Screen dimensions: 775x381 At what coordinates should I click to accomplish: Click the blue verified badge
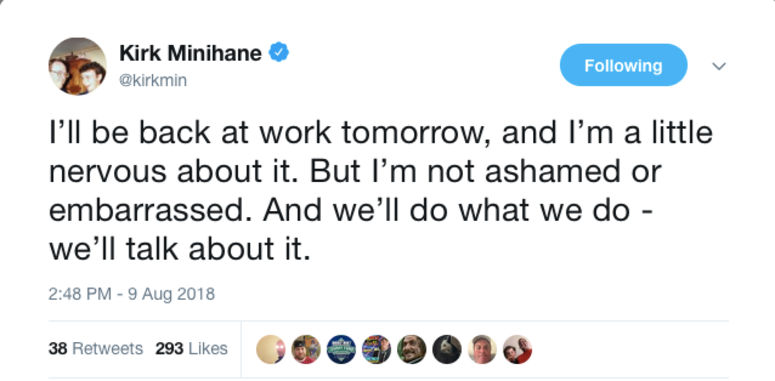[x=279, y=52]
